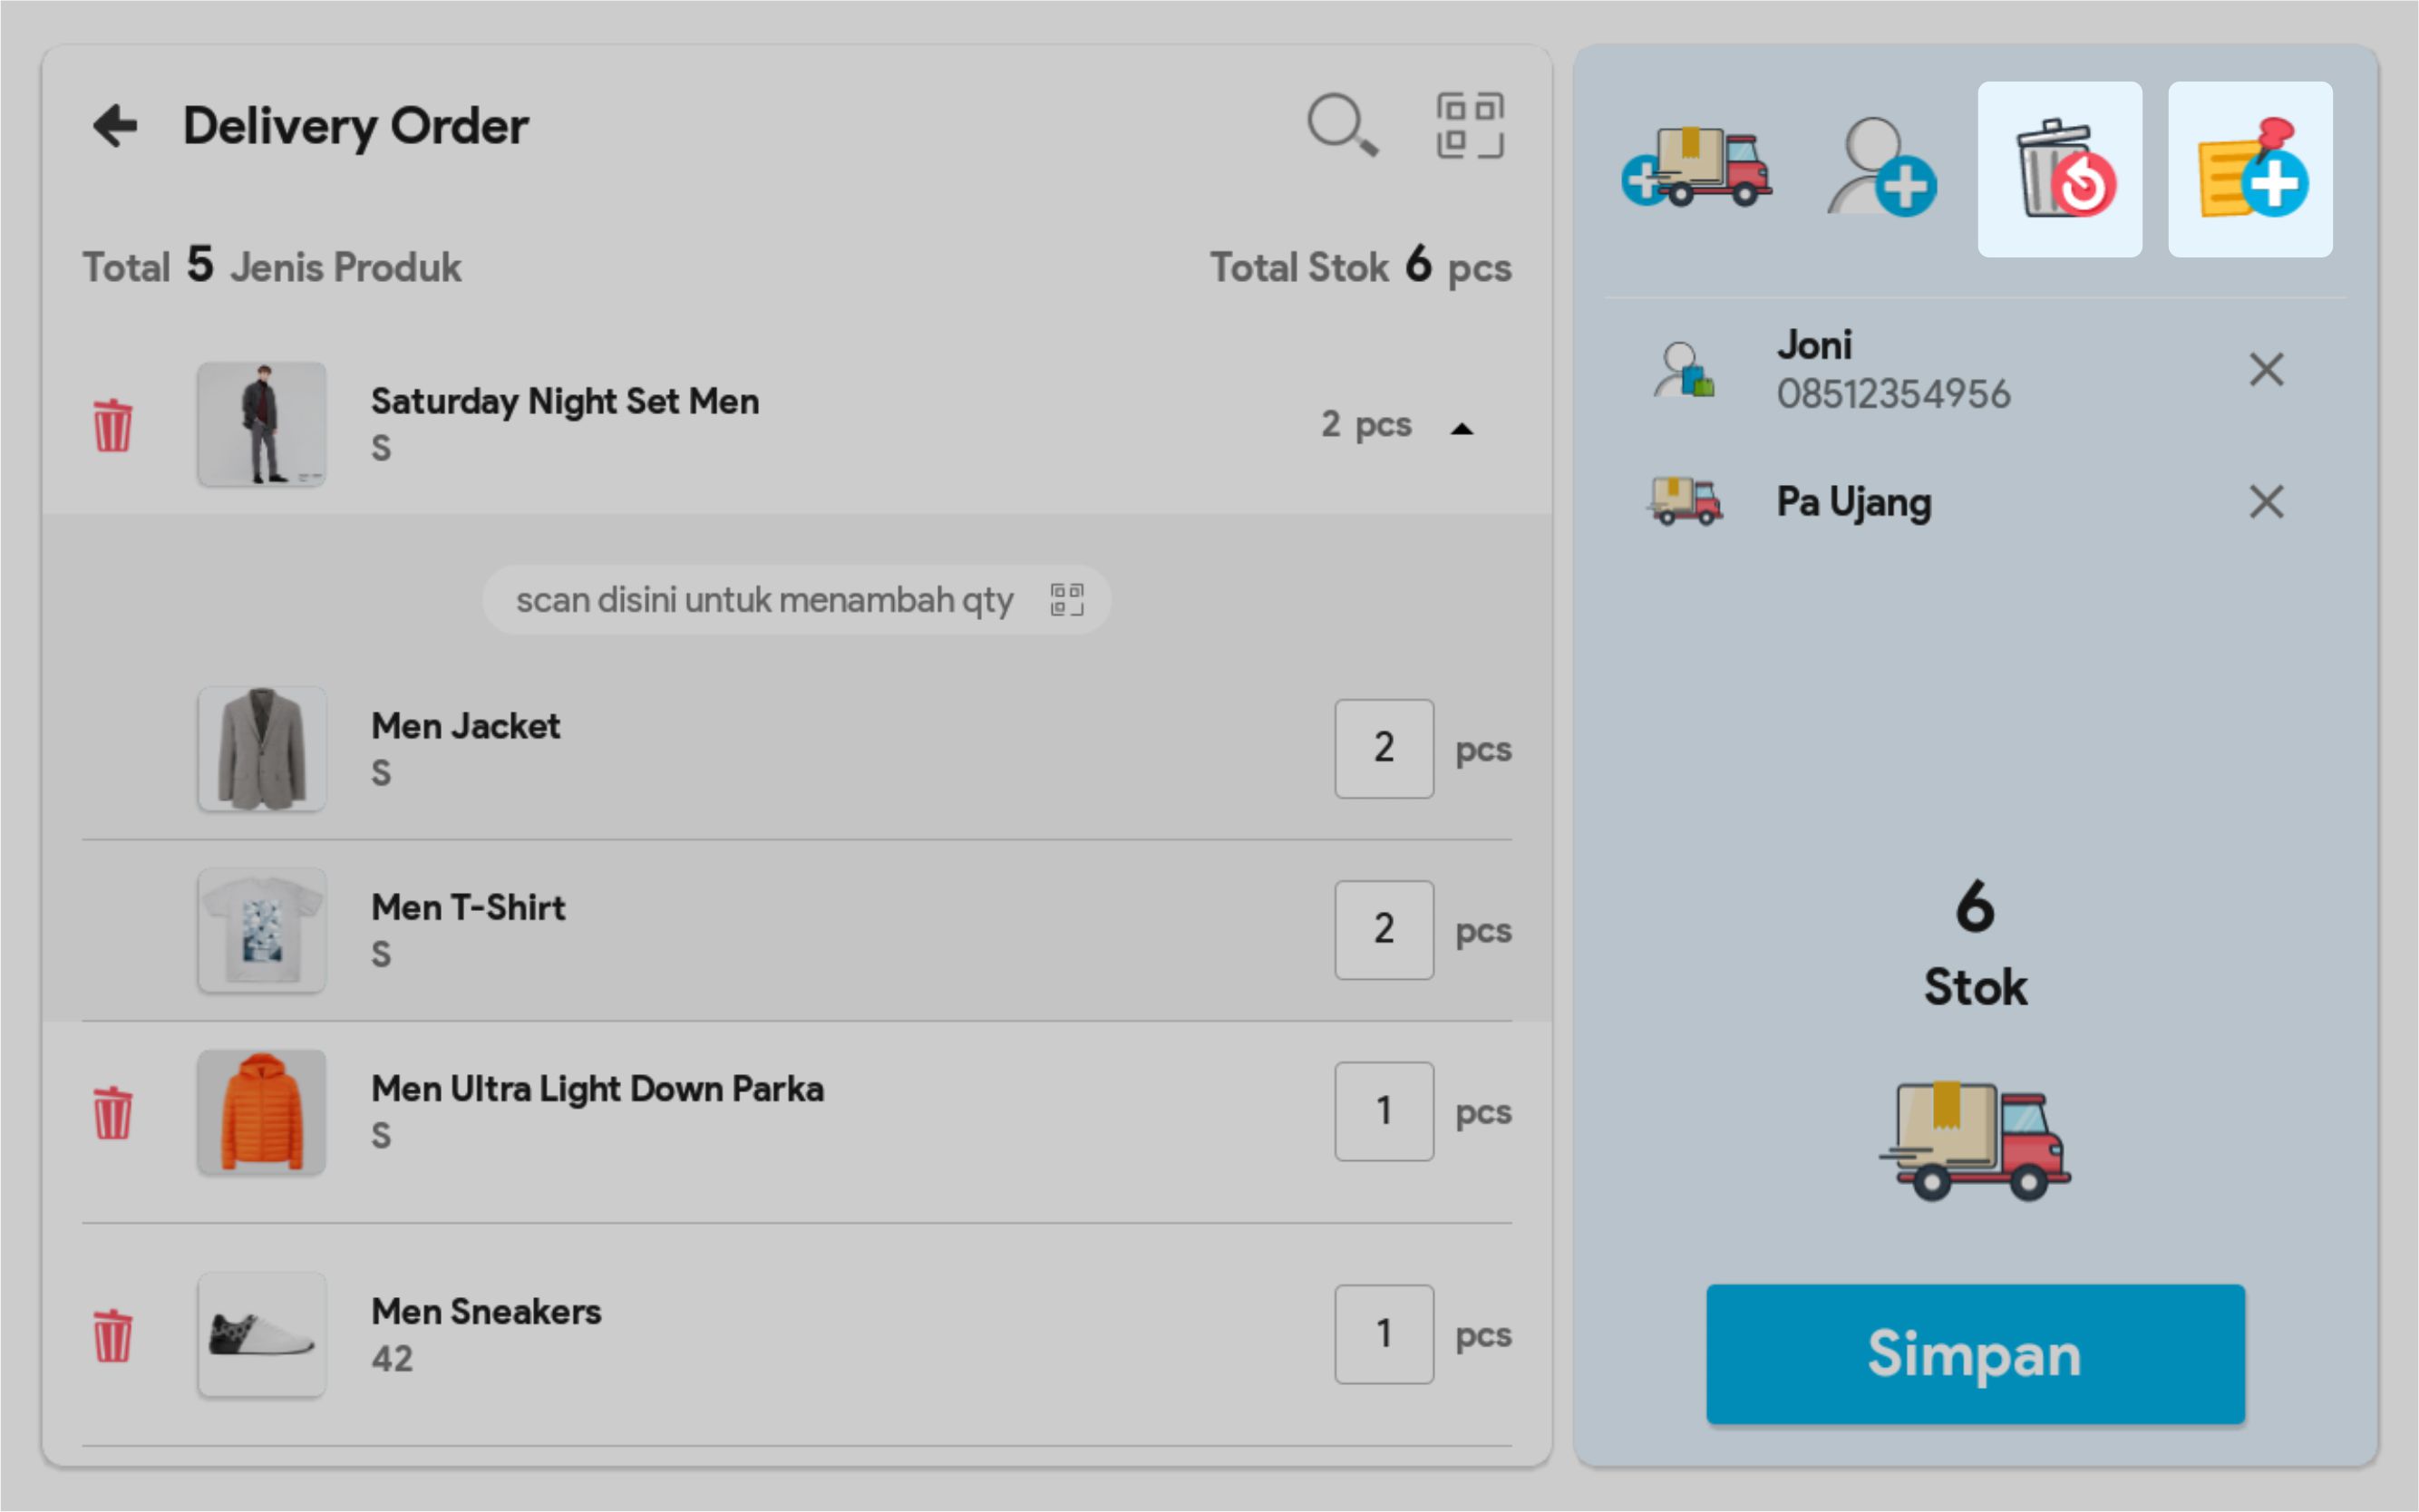
Task: Remove customer Joni from the order
Action: (2265, 369)
